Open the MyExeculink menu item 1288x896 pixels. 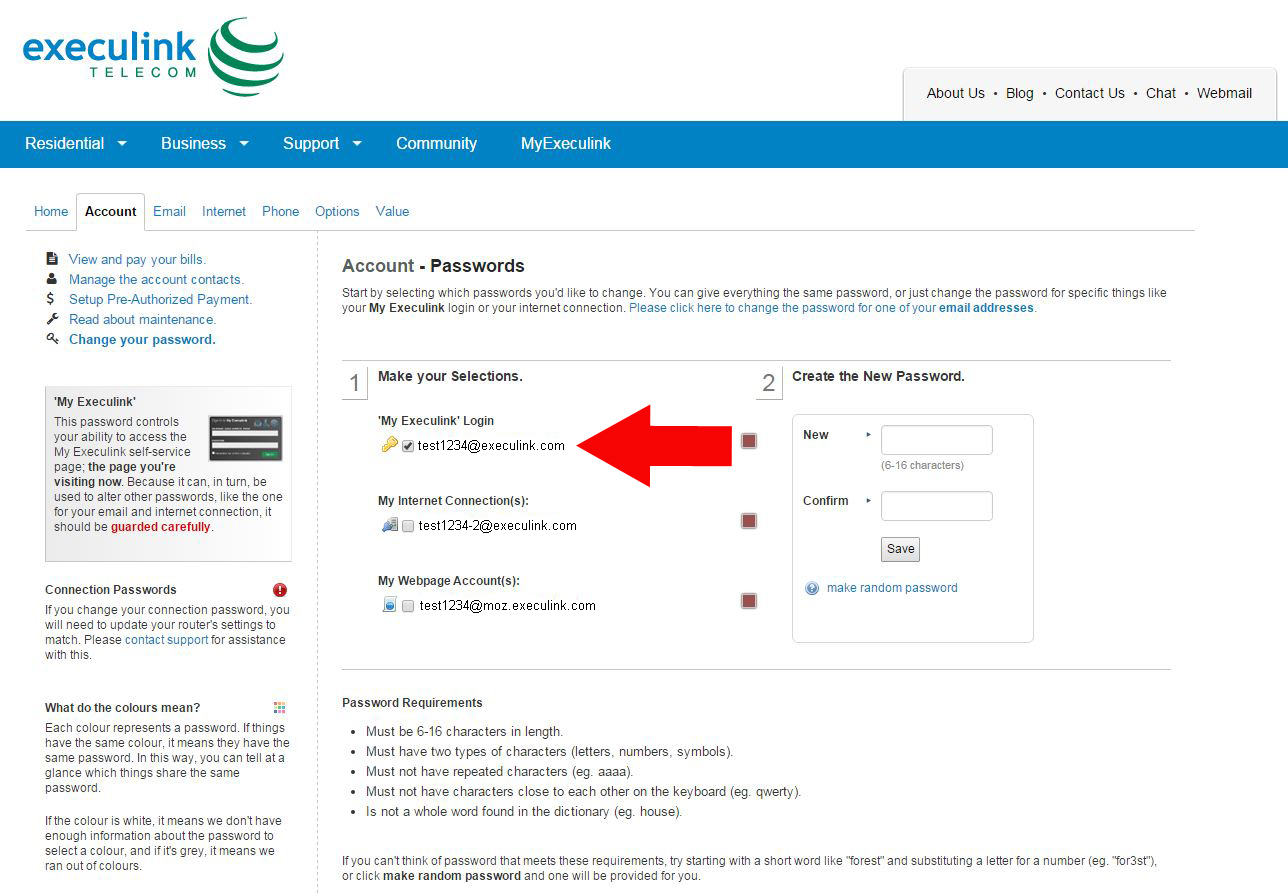coord(566,143)
